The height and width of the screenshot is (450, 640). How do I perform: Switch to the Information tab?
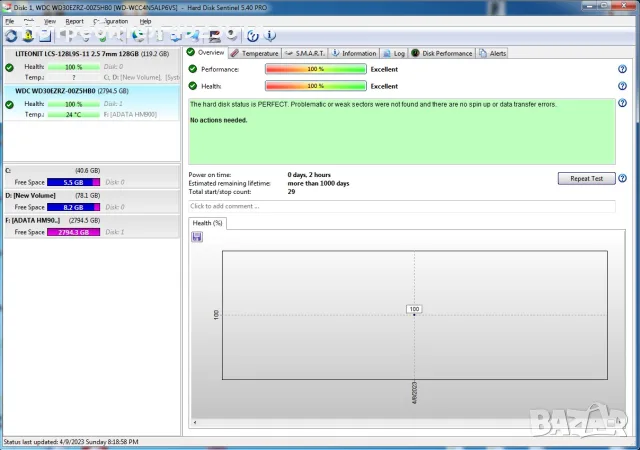pyautogui.click(x=354, y=53)
